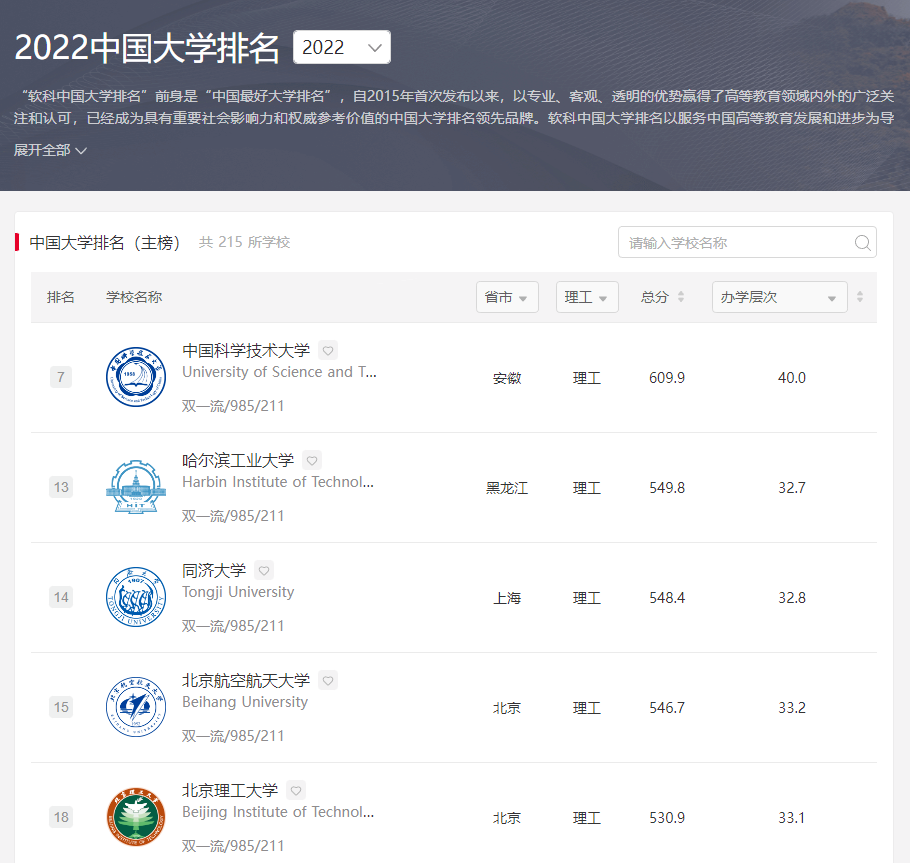Screen dimensions: 910x863
Task: Click rank badge 13
Action: point(61,487)
